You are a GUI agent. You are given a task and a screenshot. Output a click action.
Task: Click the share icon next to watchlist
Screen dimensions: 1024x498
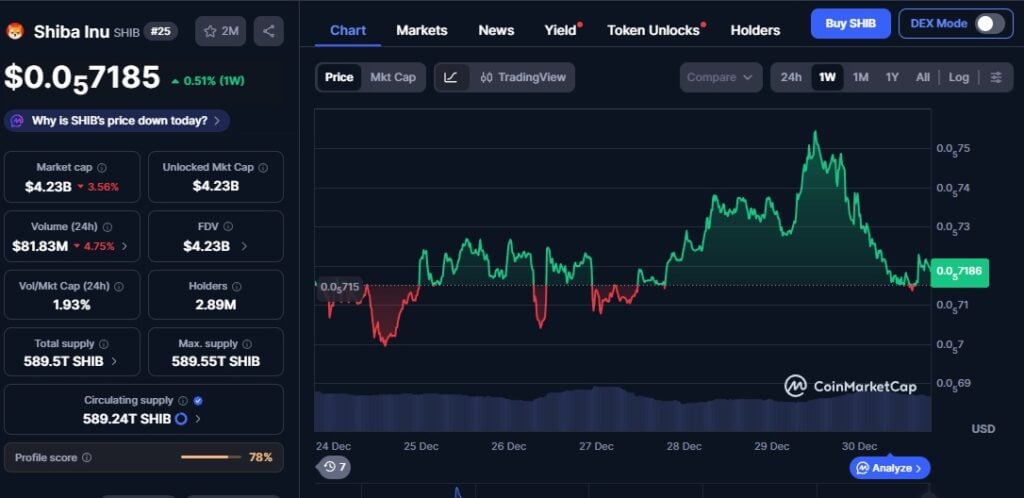coord(268,31)
